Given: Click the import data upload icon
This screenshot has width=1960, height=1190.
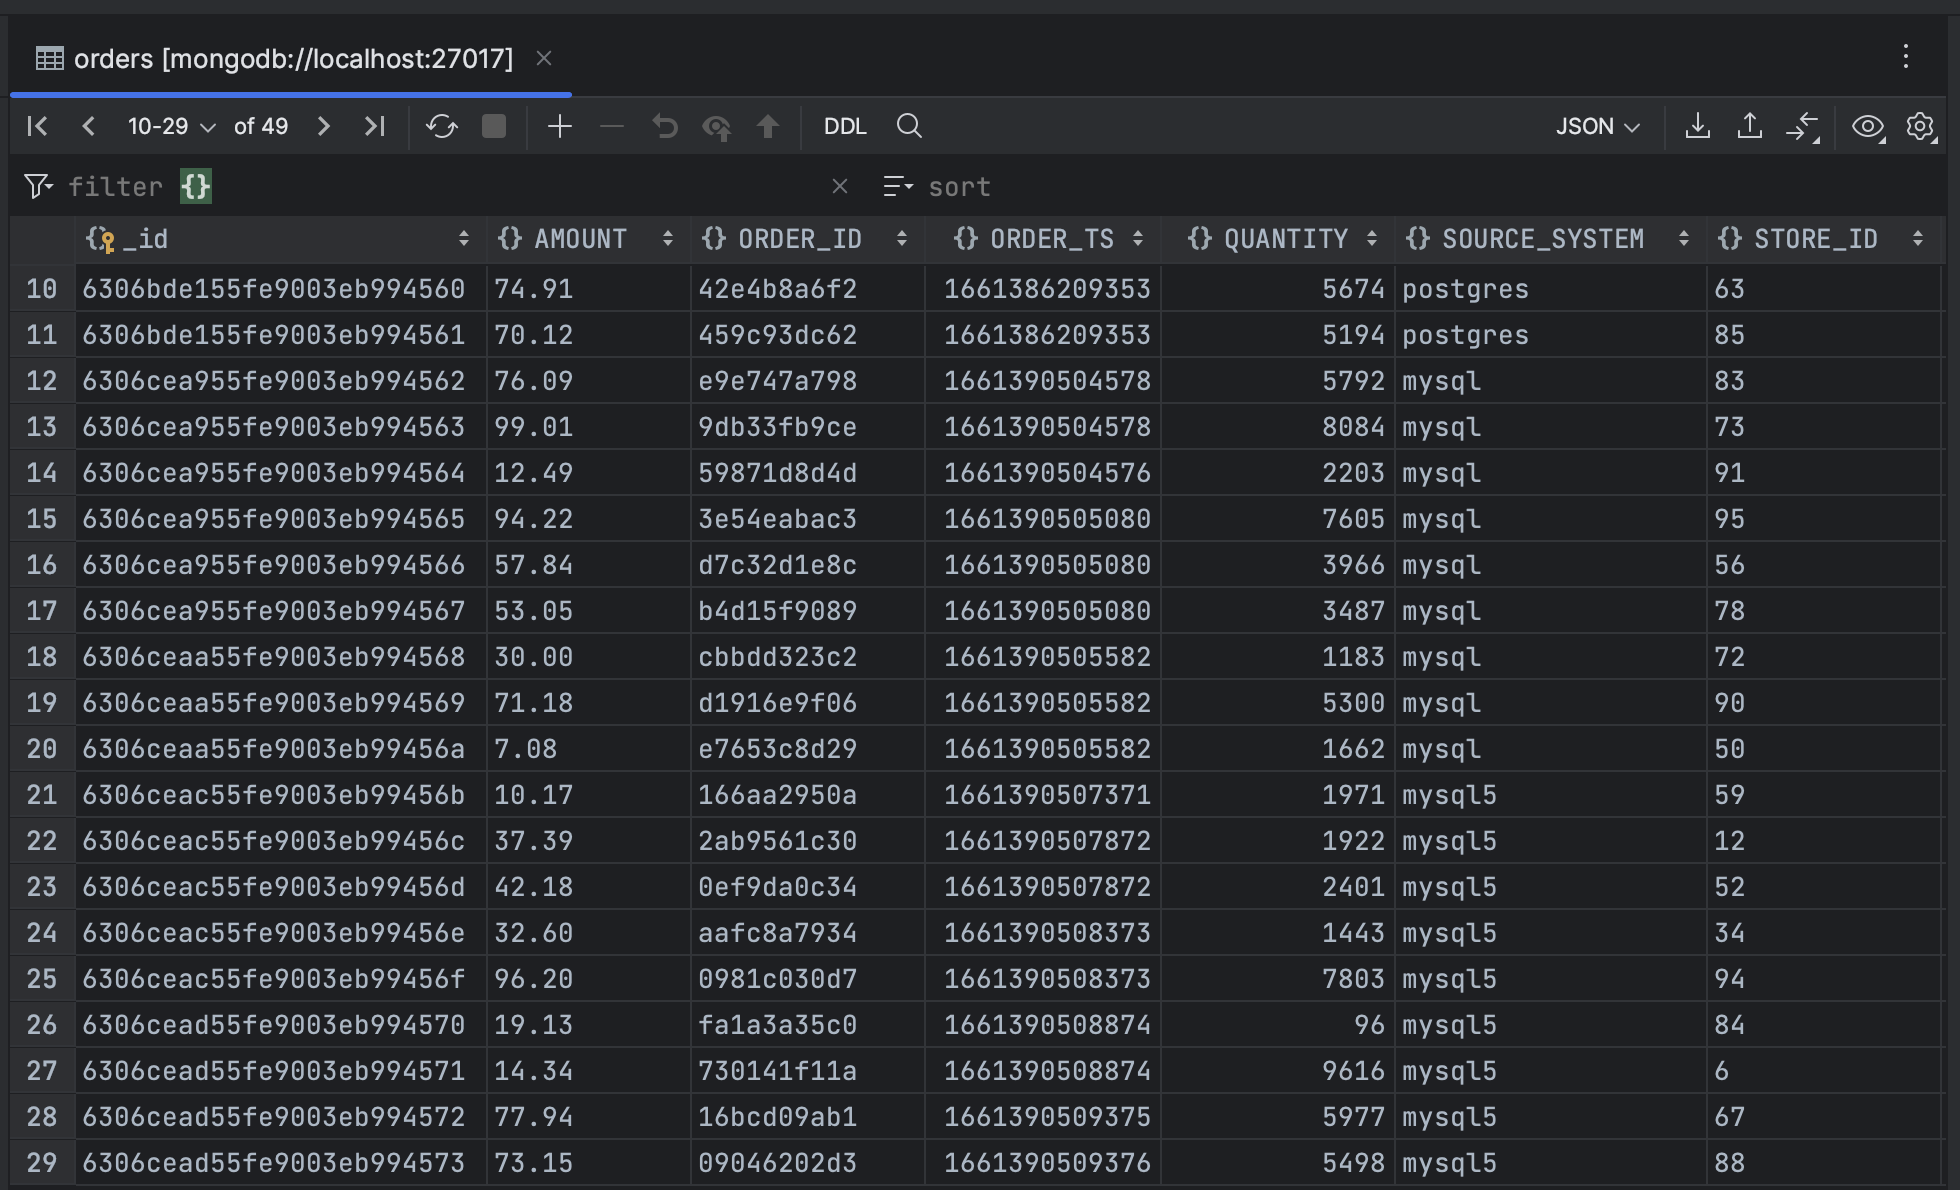Looking at the screenshot, I should [x=1750, y=126].
